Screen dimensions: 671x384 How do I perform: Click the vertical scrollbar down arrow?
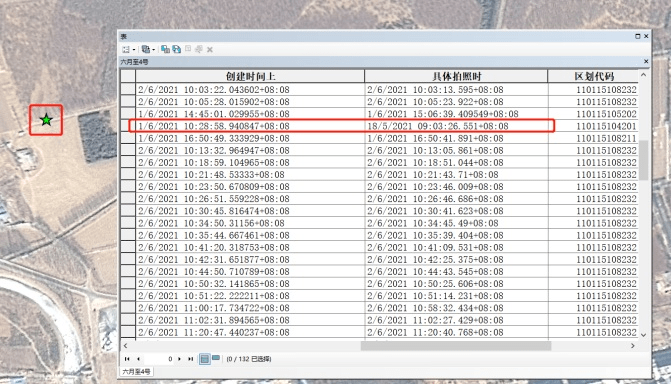click(x=643, y=334)
